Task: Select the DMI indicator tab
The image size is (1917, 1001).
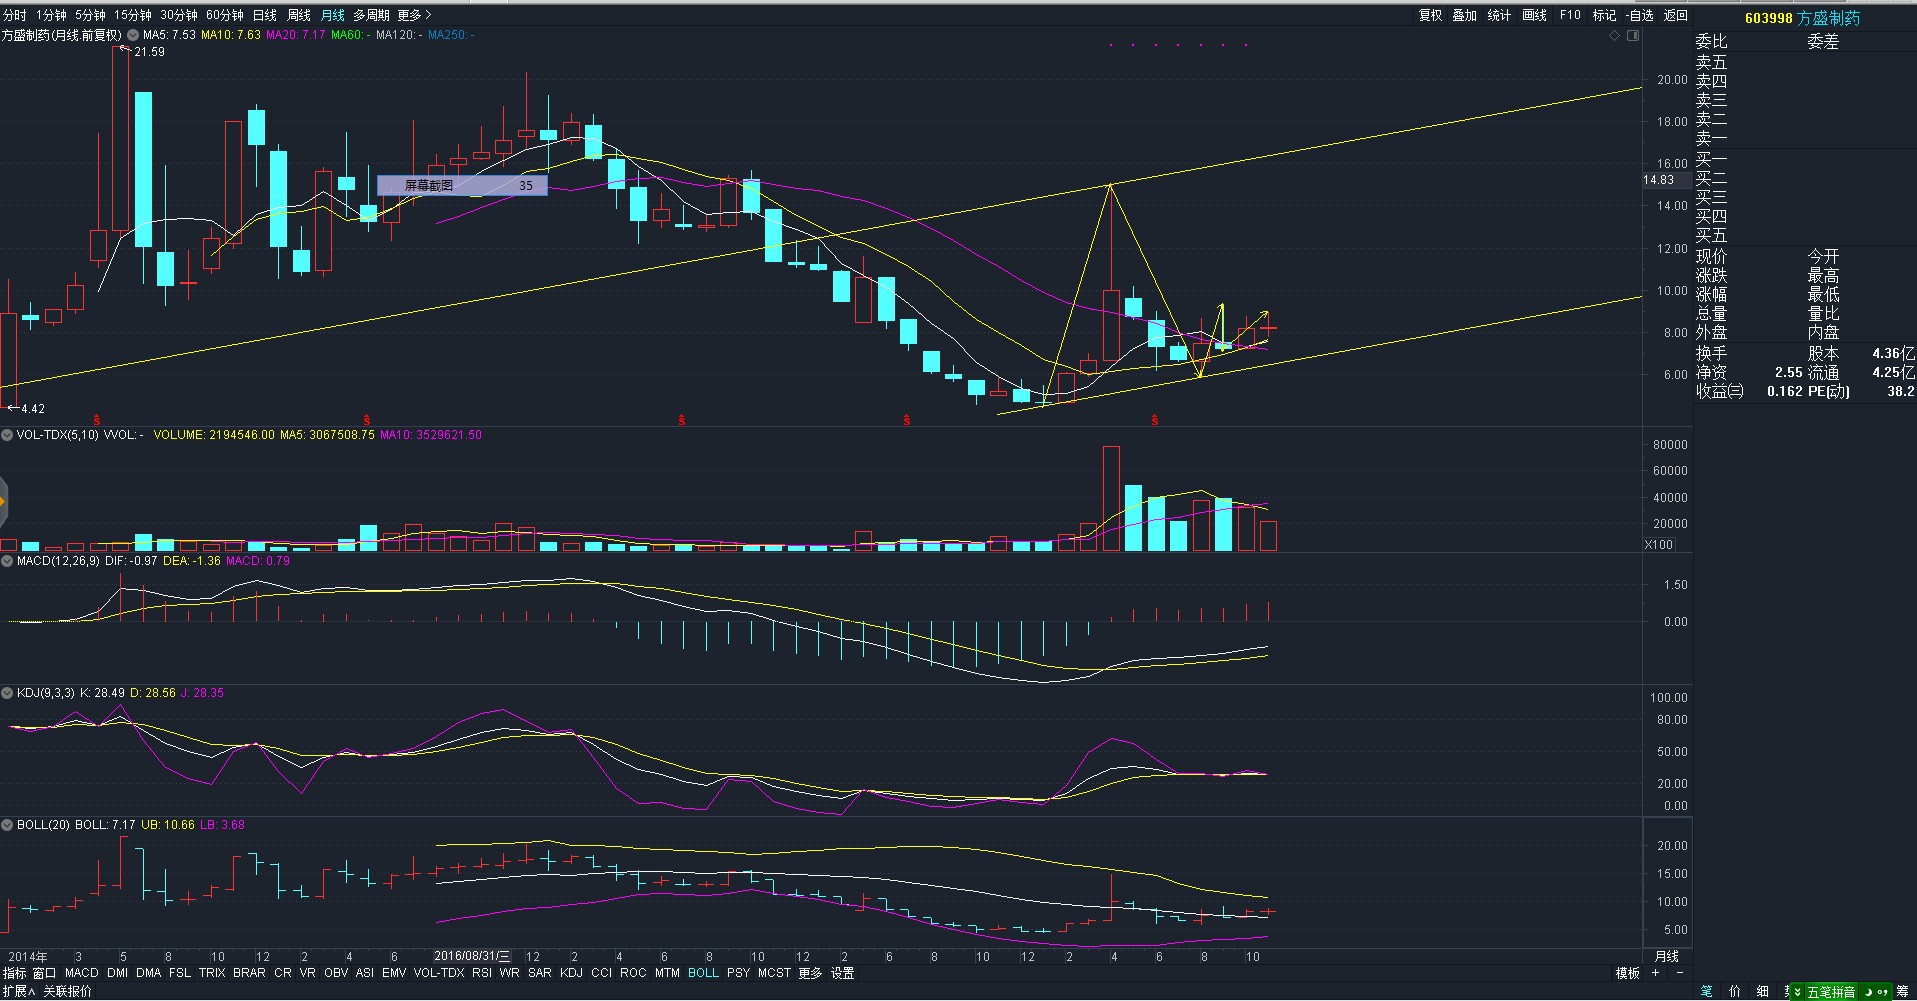Action: coord(117,973)
